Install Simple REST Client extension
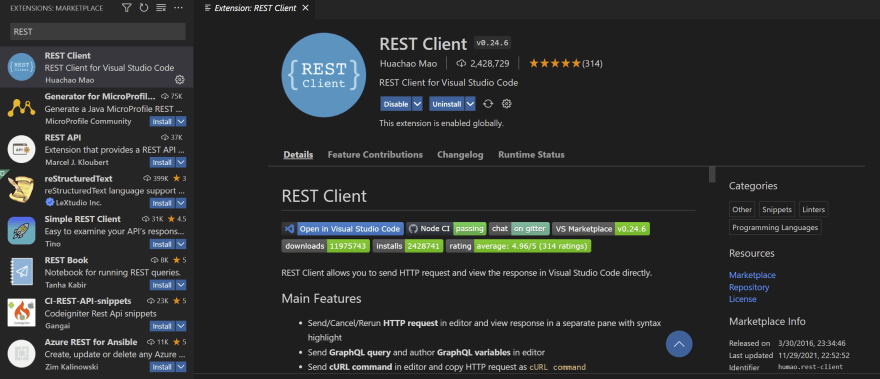The image size is (880, 379). tap(162, 244)
